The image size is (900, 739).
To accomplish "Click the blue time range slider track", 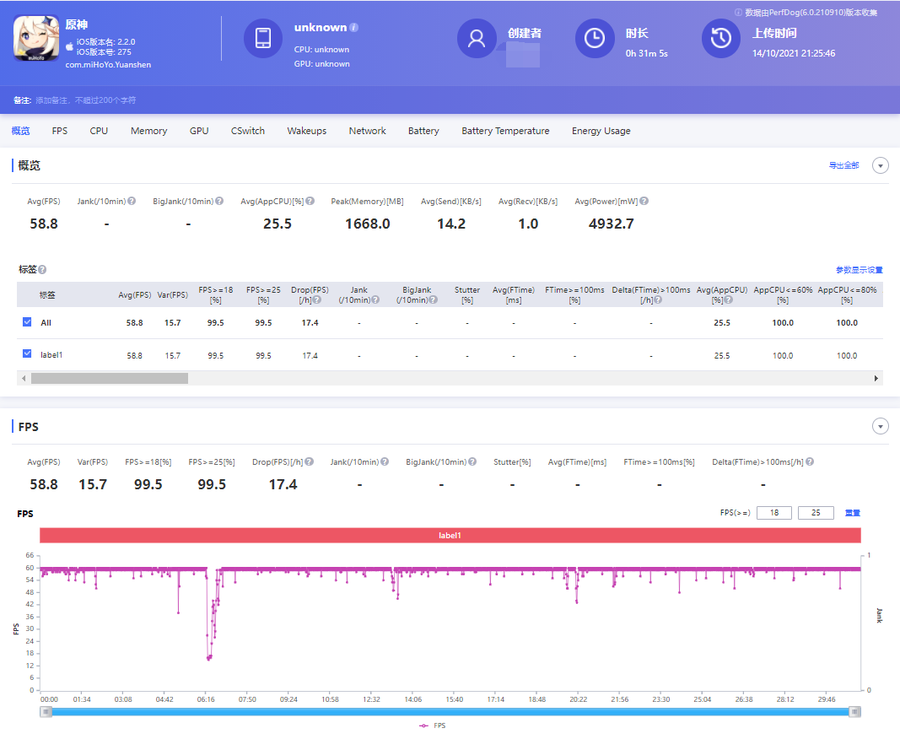I will coord(450,712).
